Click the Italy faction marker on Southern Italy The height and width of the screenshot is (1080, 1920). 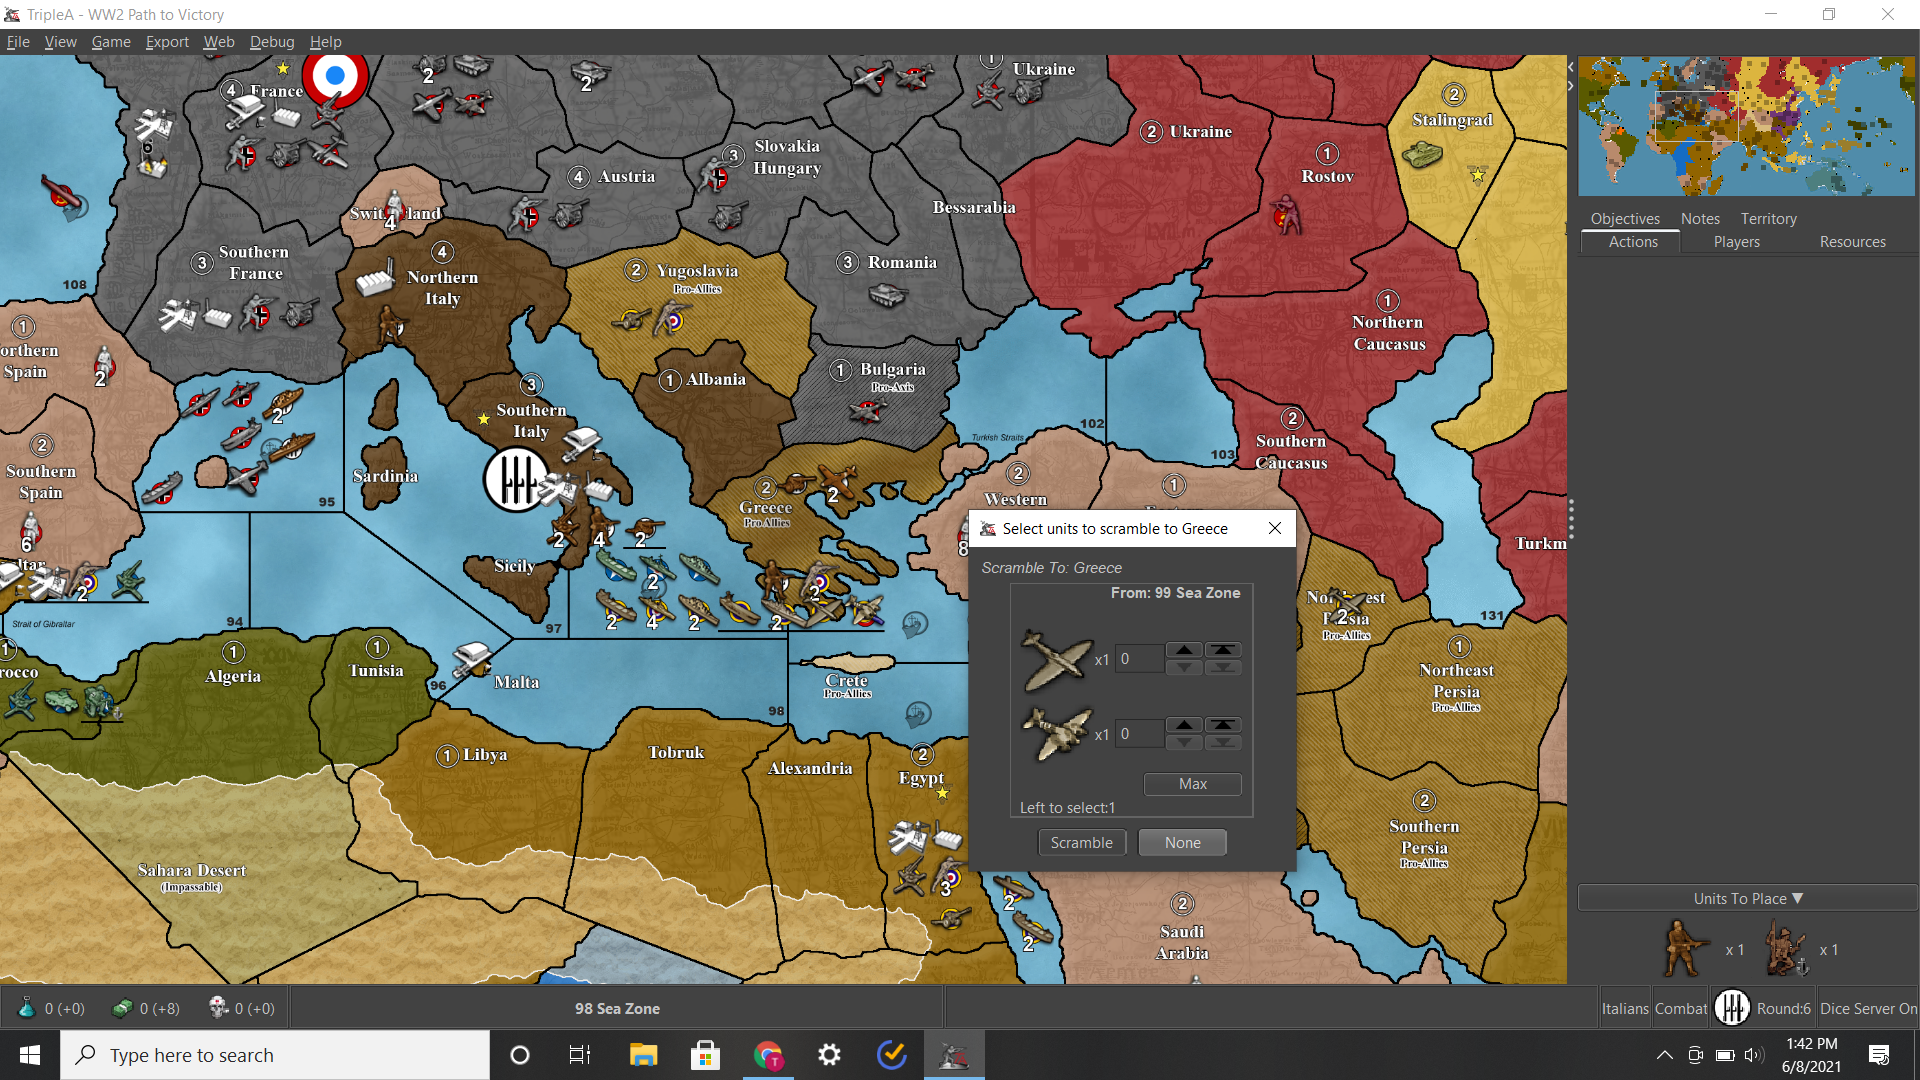click(x=516, y=480)
